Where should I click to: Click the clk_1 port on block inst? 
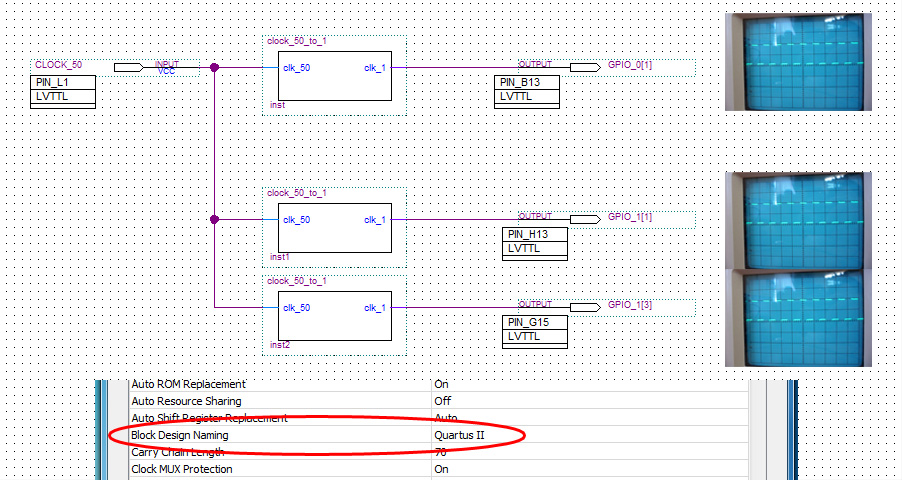coord(375,68)
